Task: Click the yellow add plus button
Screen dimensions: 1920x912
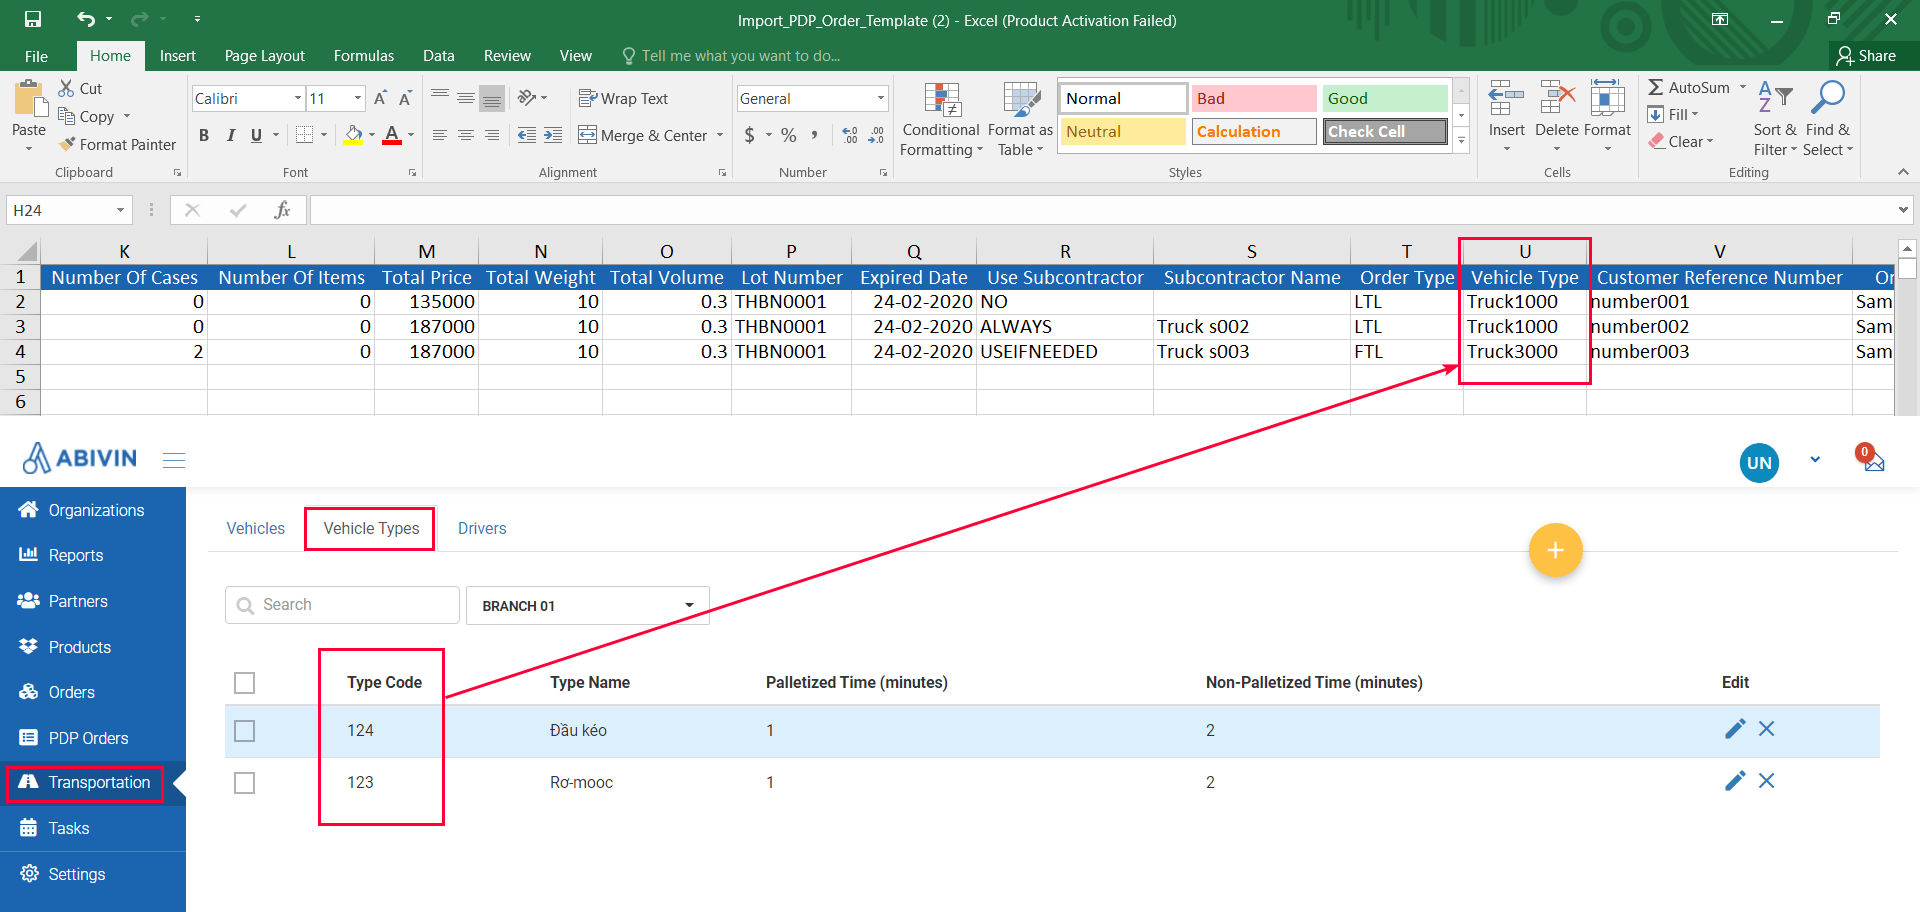Action: point(1555,550)
